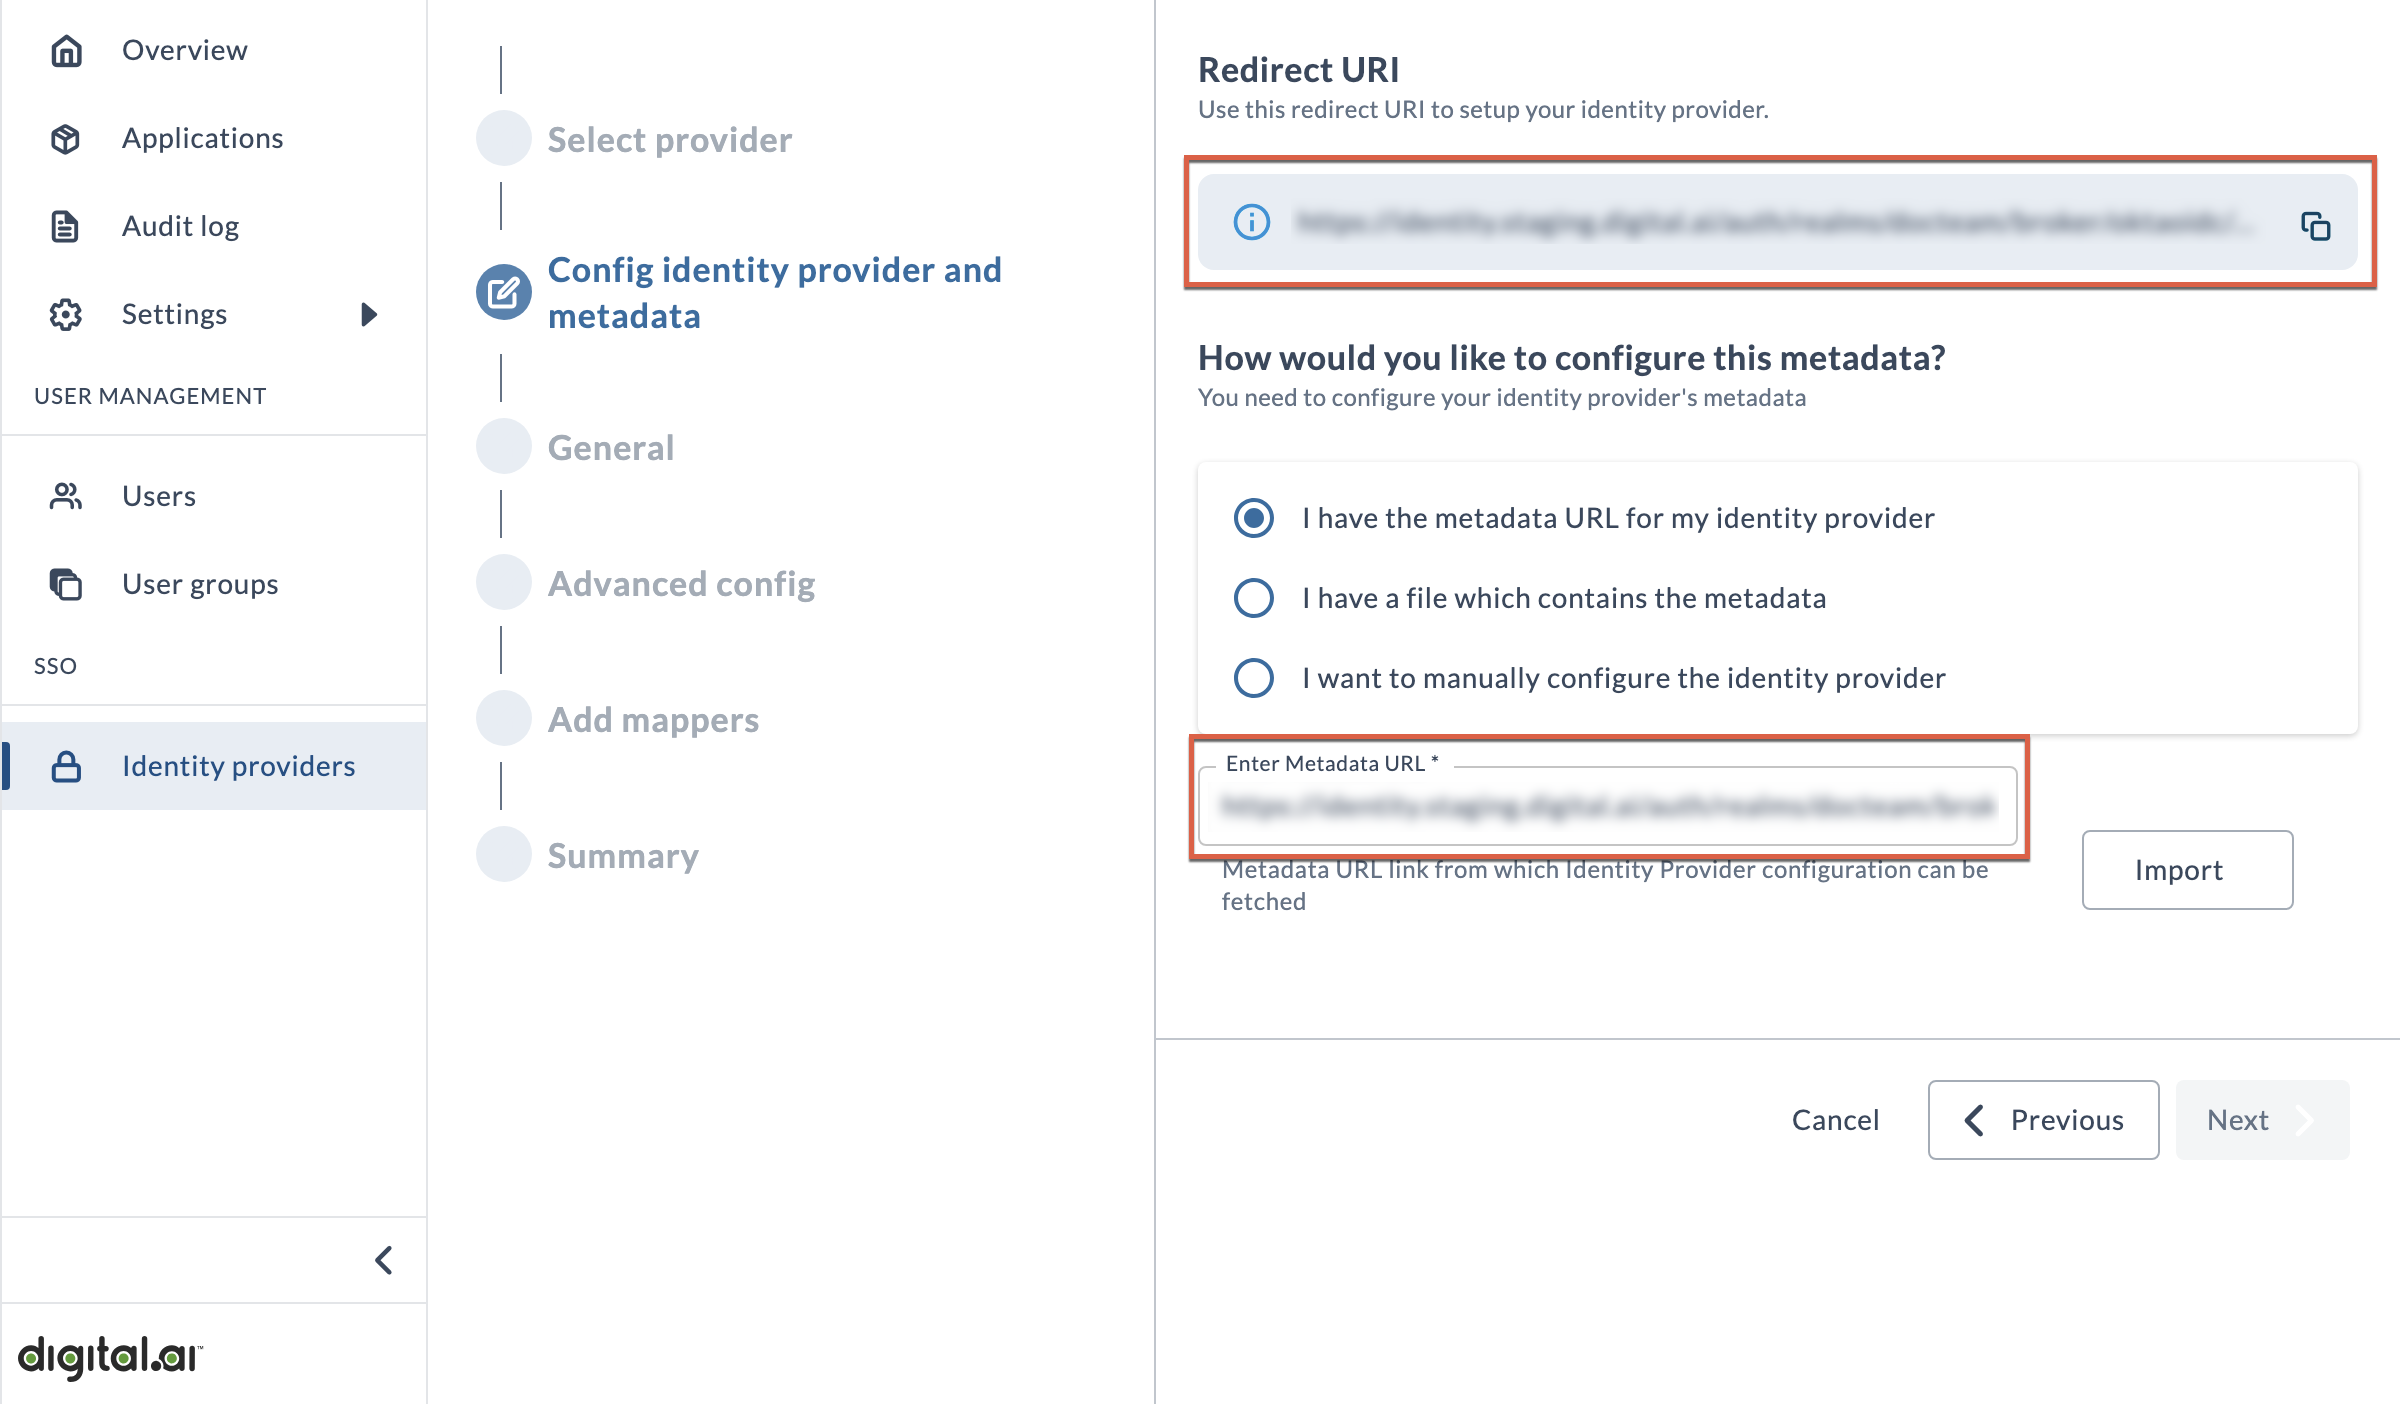The image size is (2400, 1404).
Task: Click the Select provider step circle
Action: pos(504,138)
